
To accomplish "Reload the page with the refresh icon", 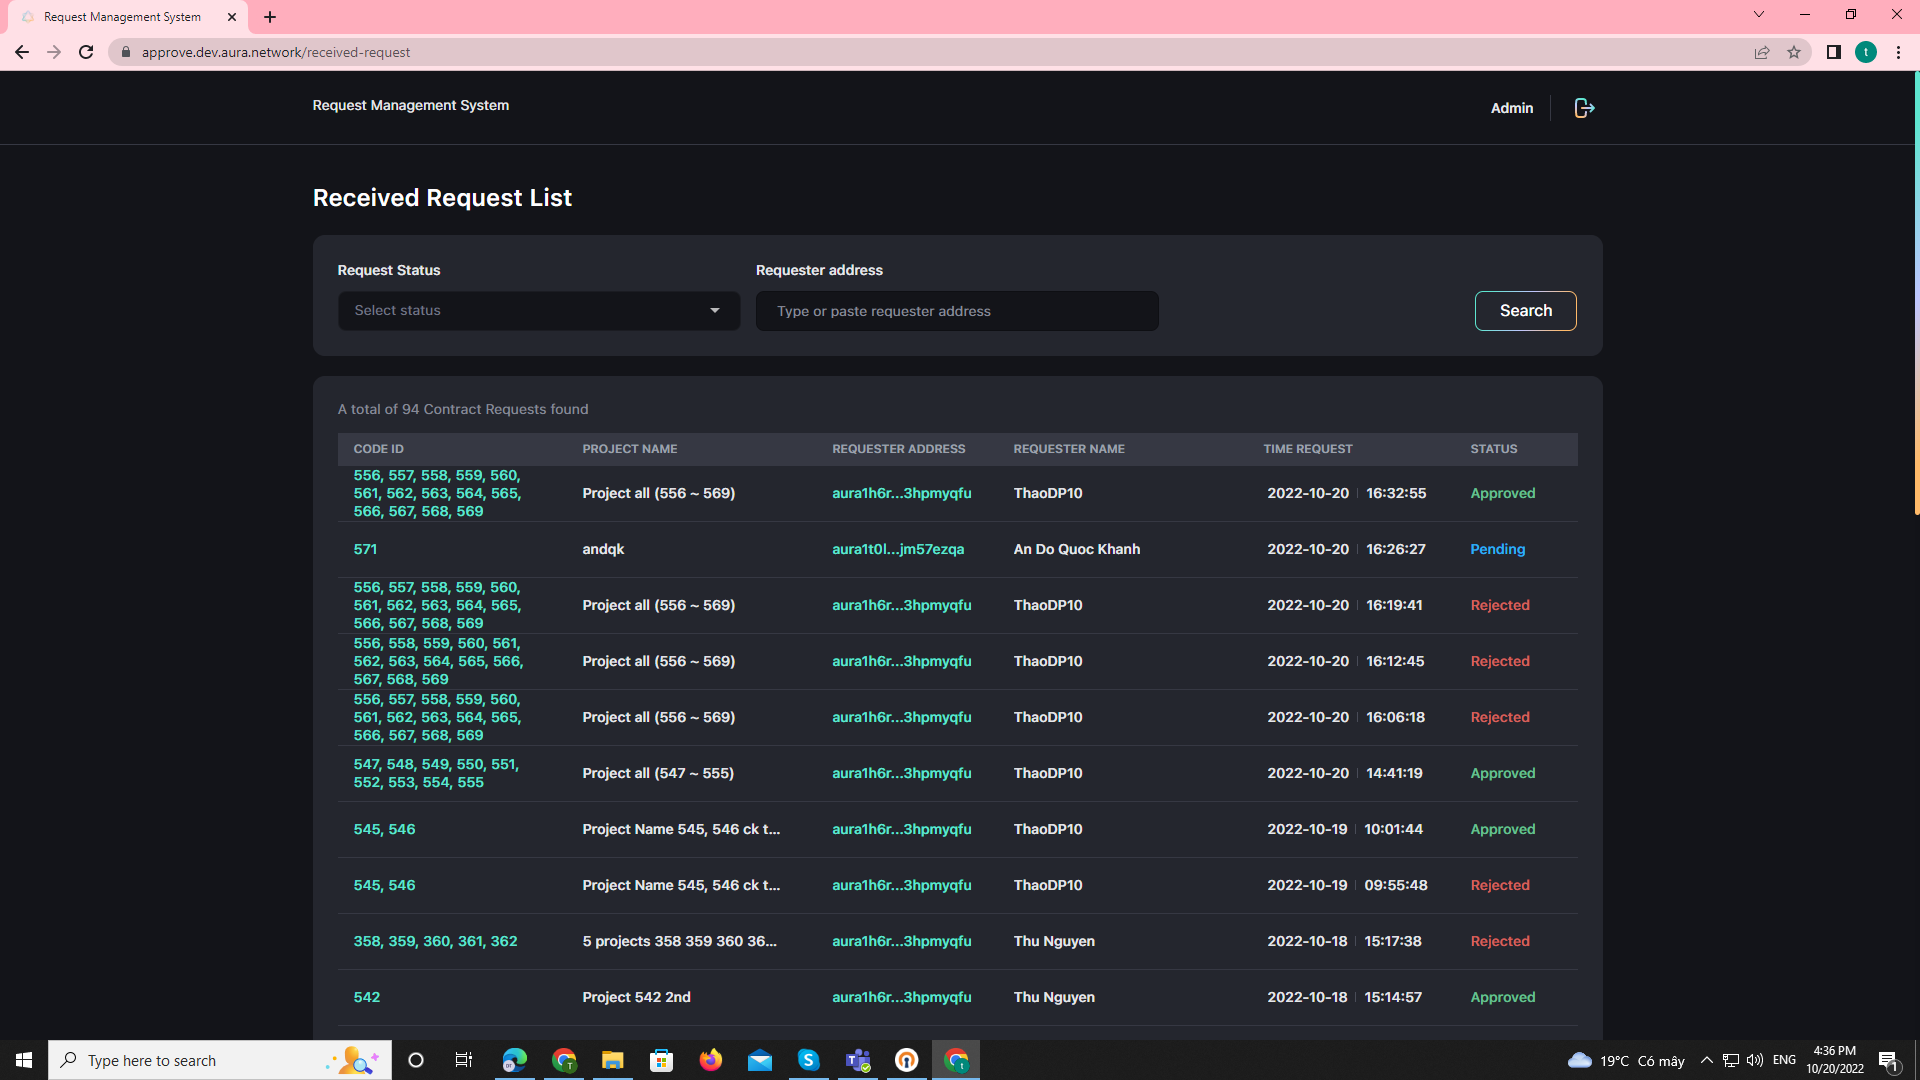I will coord(85,52).
